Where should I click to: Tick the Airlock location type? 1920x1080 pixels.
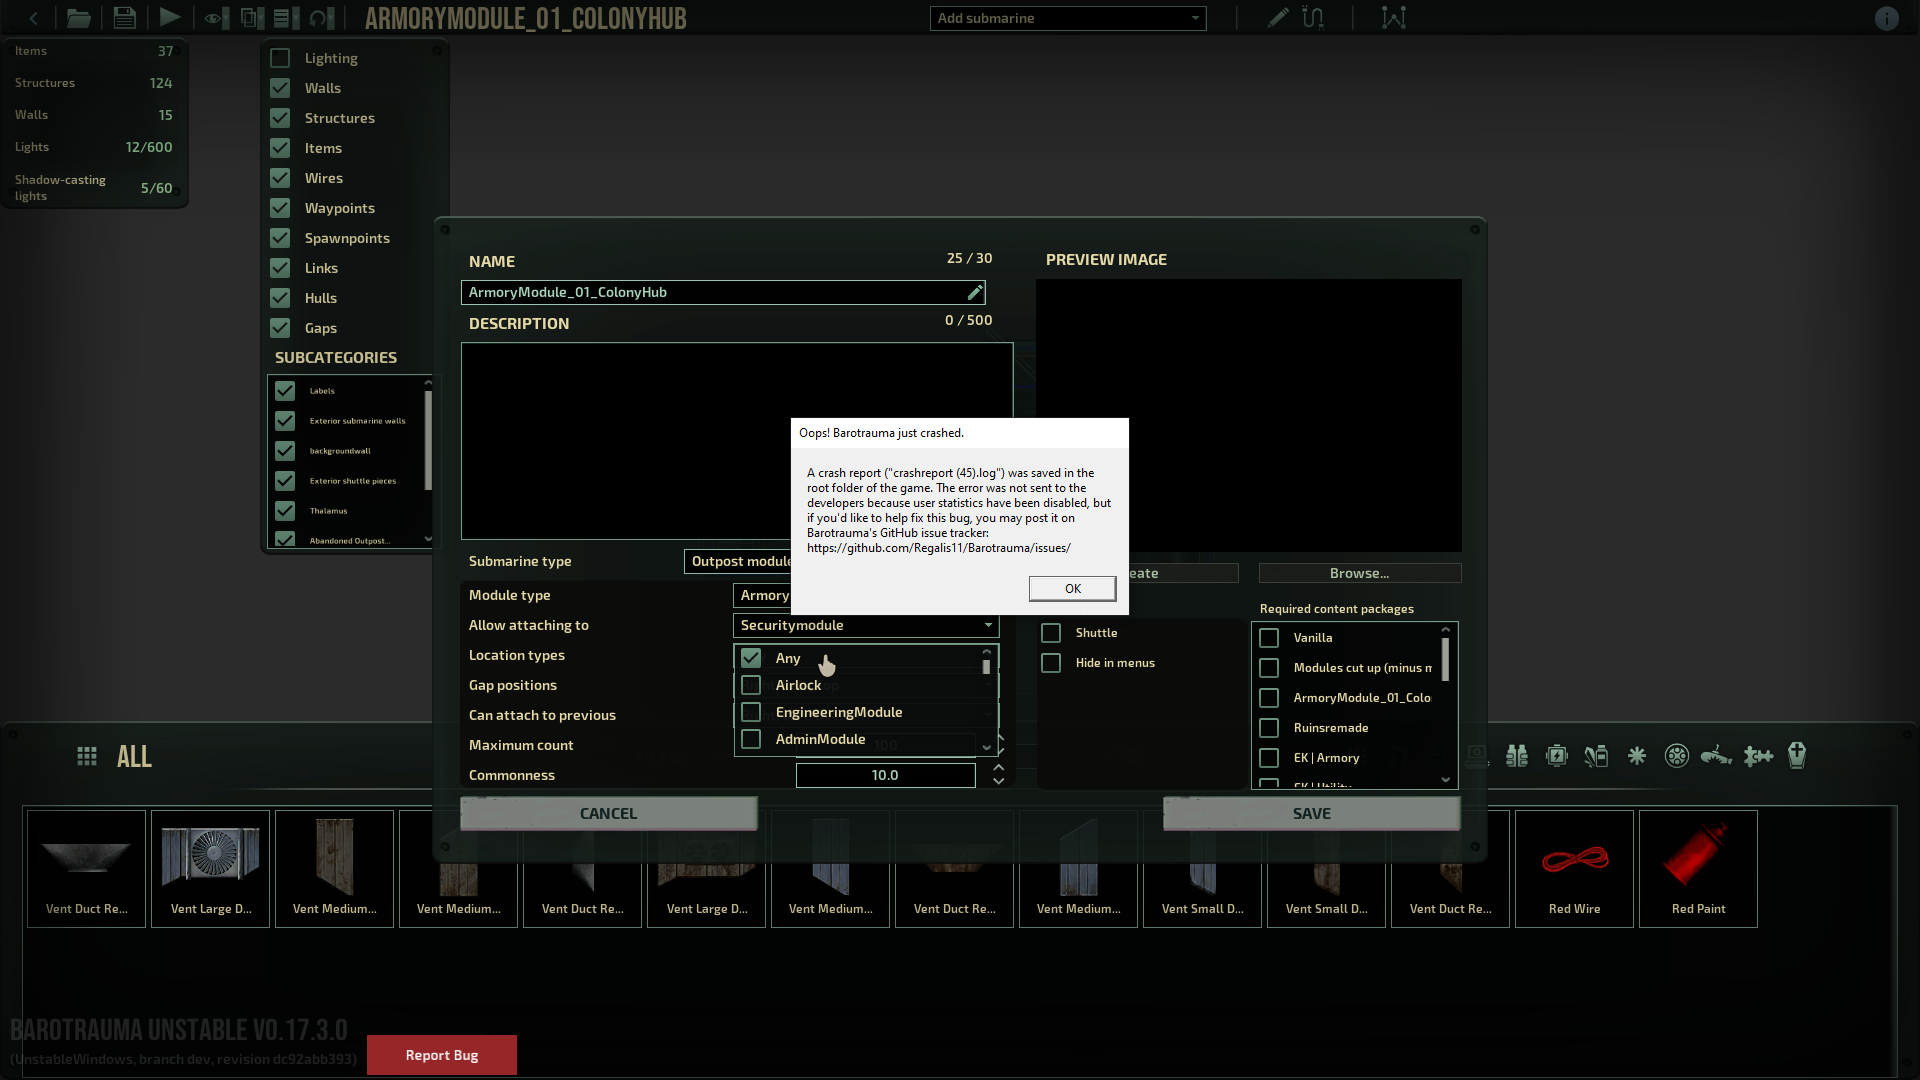tap(751, 685)
